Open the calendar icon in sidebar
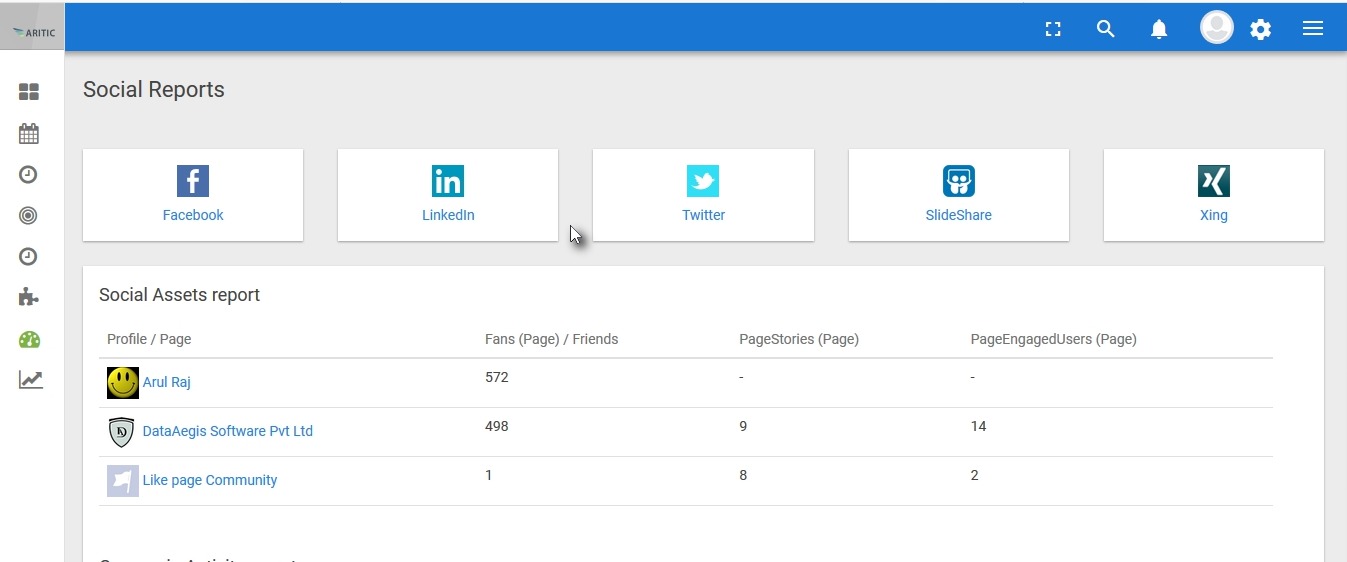This screenshot has width=1347, height=562. coord(29,133)
